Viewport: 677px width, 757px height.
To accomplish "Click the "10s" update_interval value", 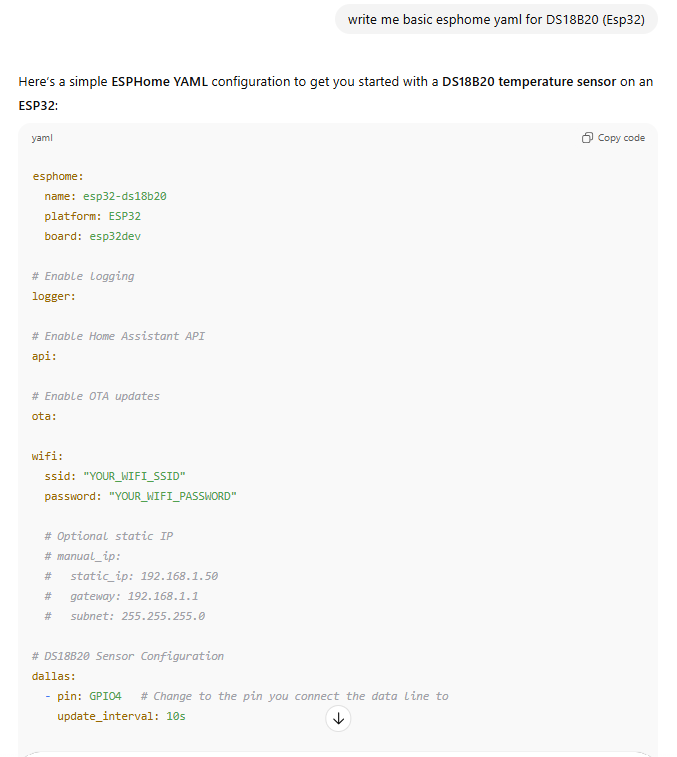I will pyautogui.click(x=176, y=716).
